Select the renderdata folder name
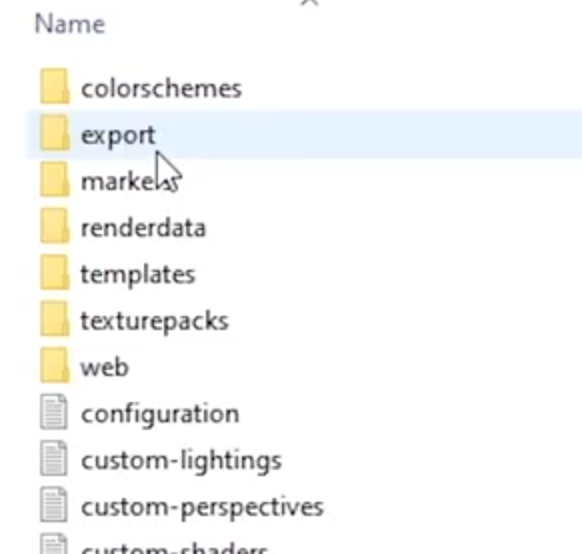 143,227
